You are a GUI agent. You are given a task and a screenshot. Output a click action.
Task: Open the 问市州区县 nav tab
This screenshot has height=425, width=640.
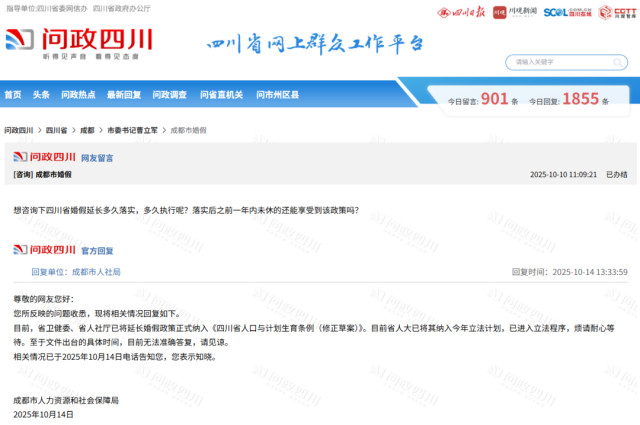pos(277,95)
